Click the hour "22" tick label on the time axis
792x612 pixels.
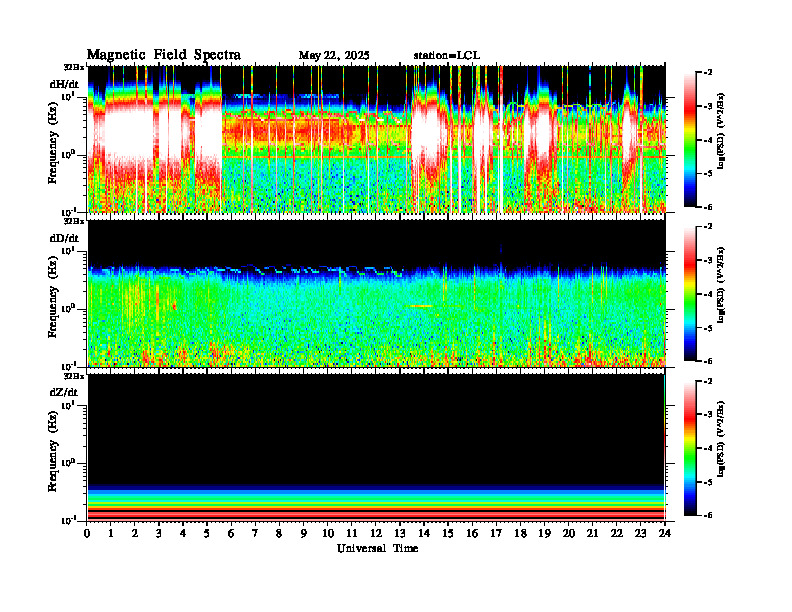click(616, 533)
